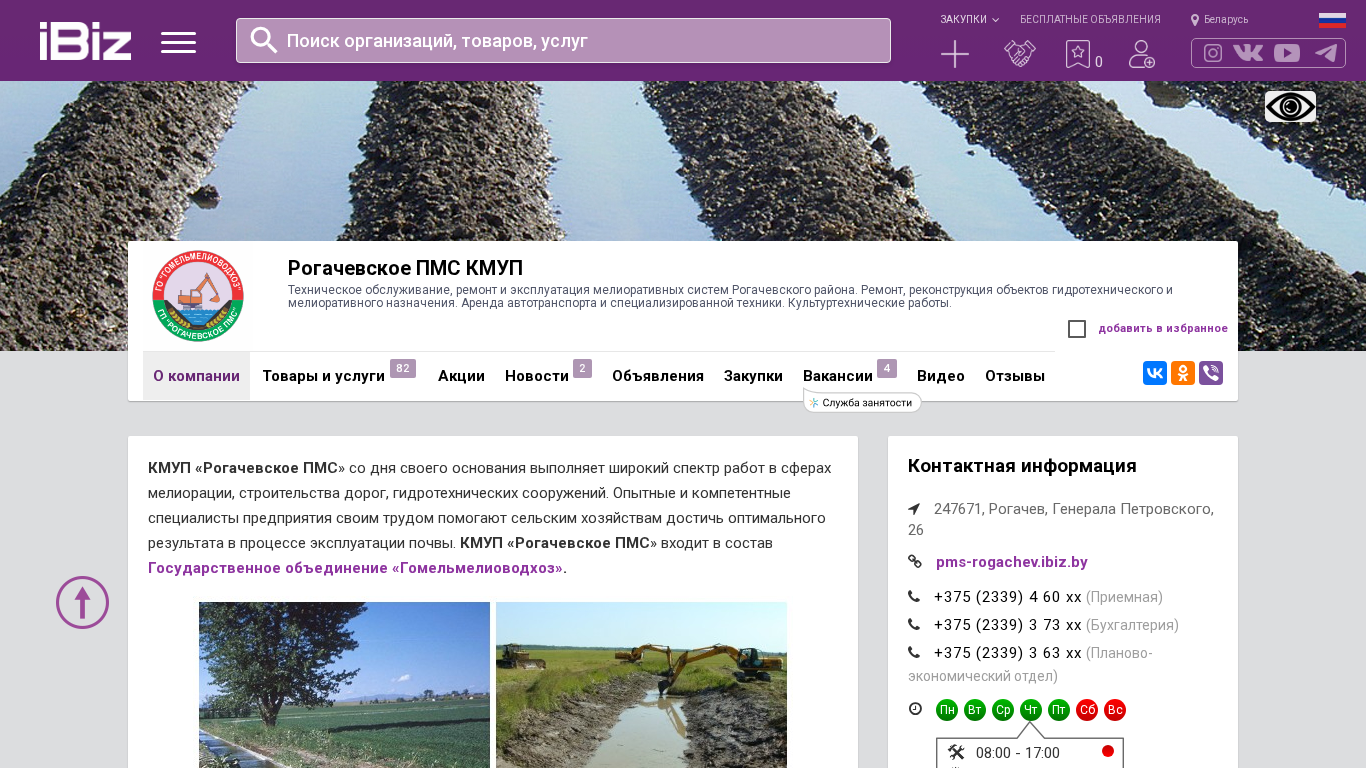Open БЕСПЛАТНЫЕ ОБЪЯВЛЕНИЯ link
This screenshot has width=1366, height=768.
point(1090,20)
